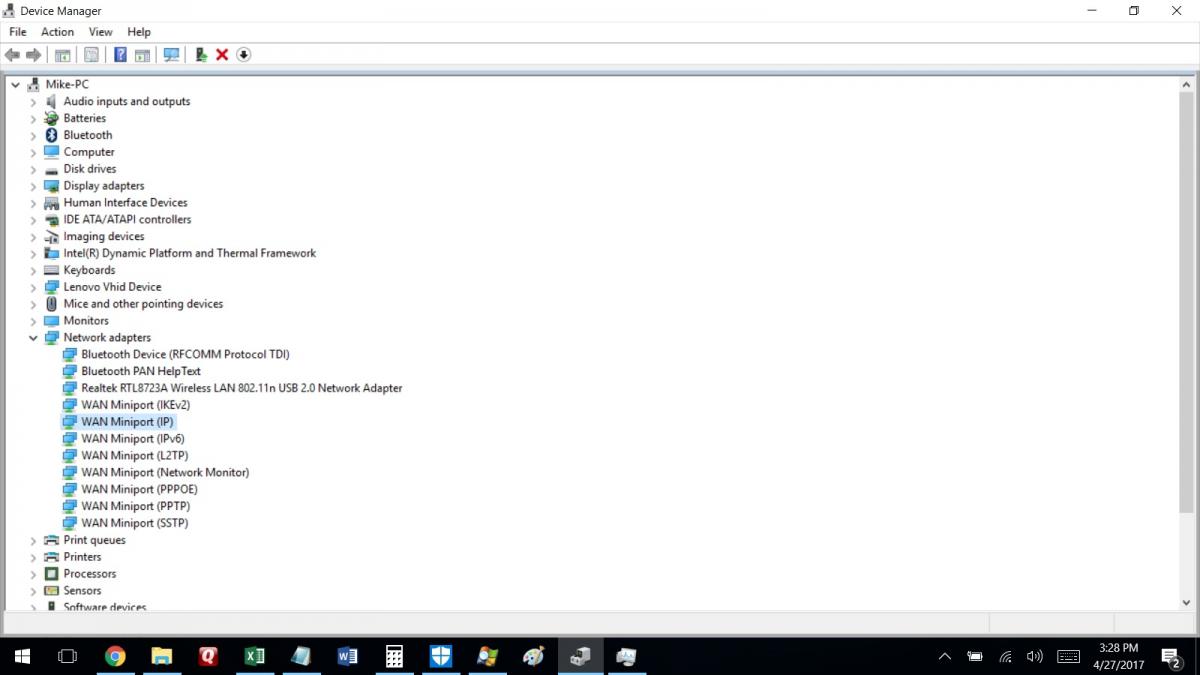This screenshot has height=675, width=1200.
Task: Select Bluetooth PAN HelpText adapter
Action: (141, 371)
